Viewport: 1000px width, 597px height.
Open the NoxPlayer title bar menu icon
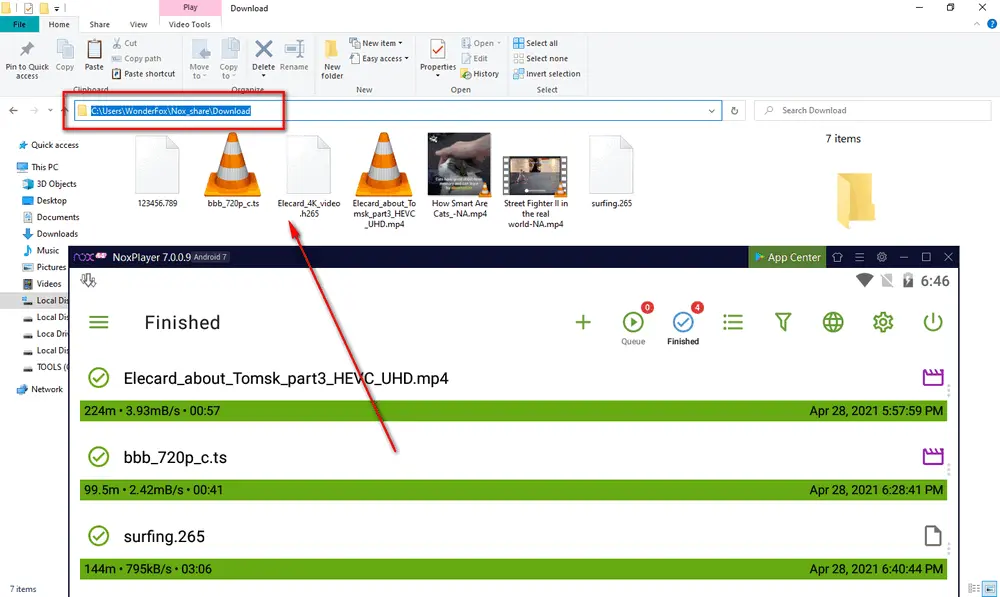pyautogui.click(x=860, y=257)
